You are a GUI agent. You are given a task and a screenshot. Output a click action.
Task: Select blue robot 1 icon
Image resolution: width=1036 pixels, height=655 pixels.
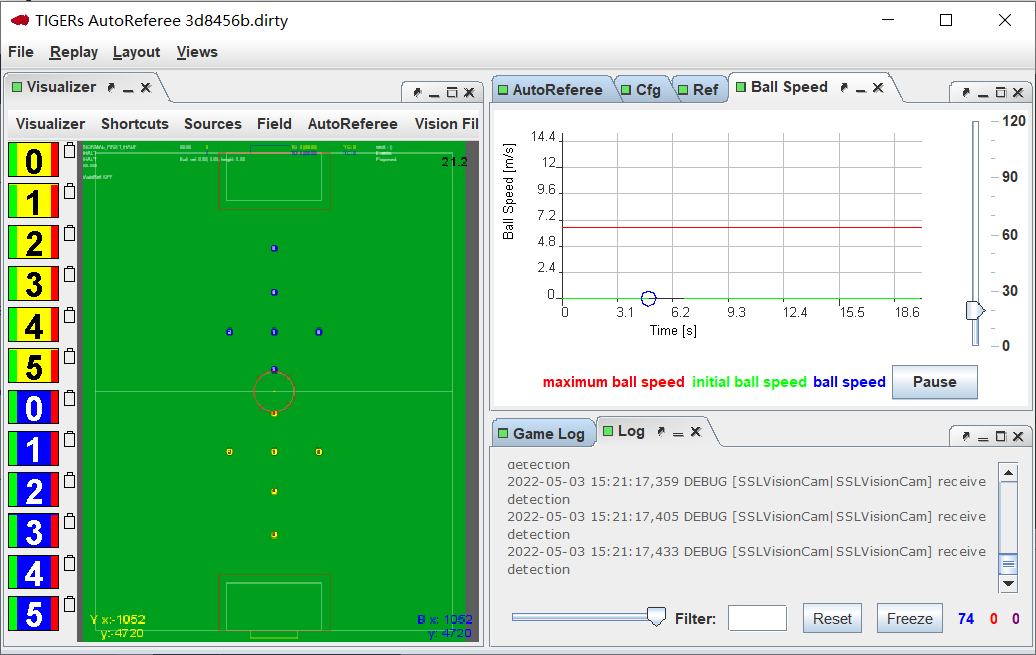[x=33, y=448]
